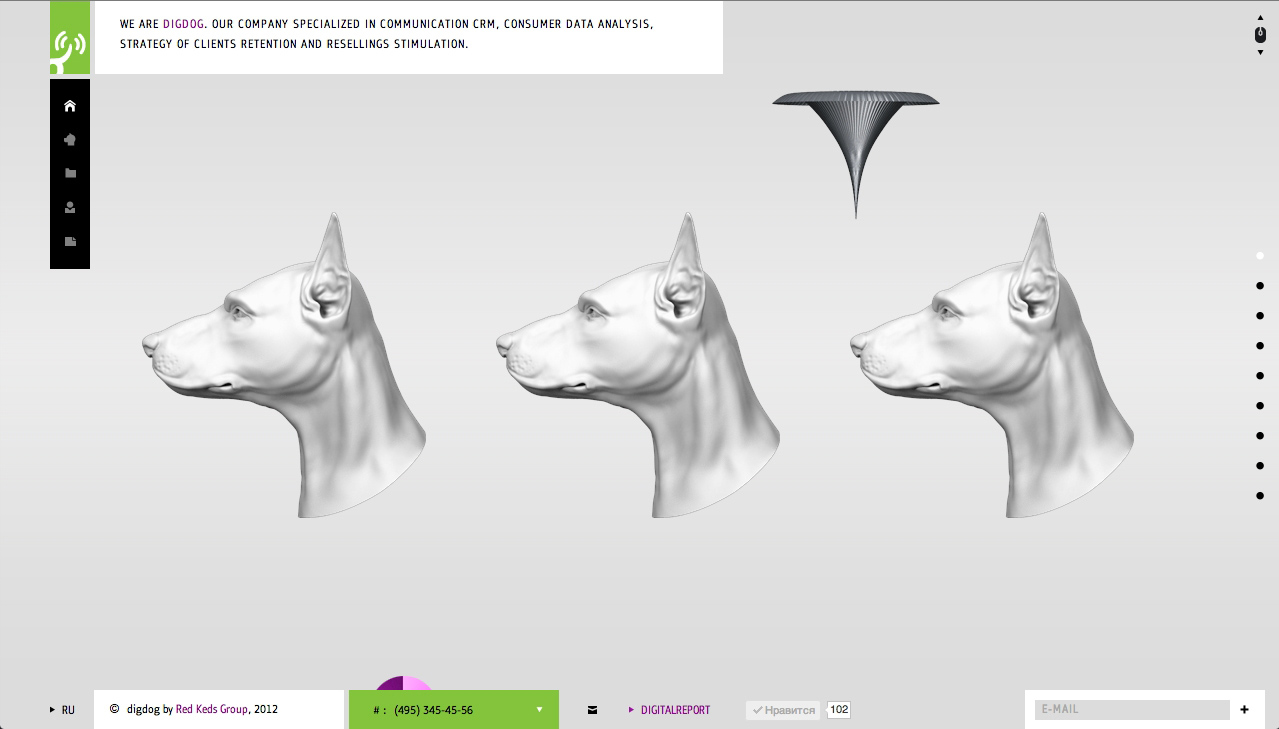Click the envelope mail icon
Viewport: 1279px width, 729px height.
pyautogui.click(x=592, y=710)
